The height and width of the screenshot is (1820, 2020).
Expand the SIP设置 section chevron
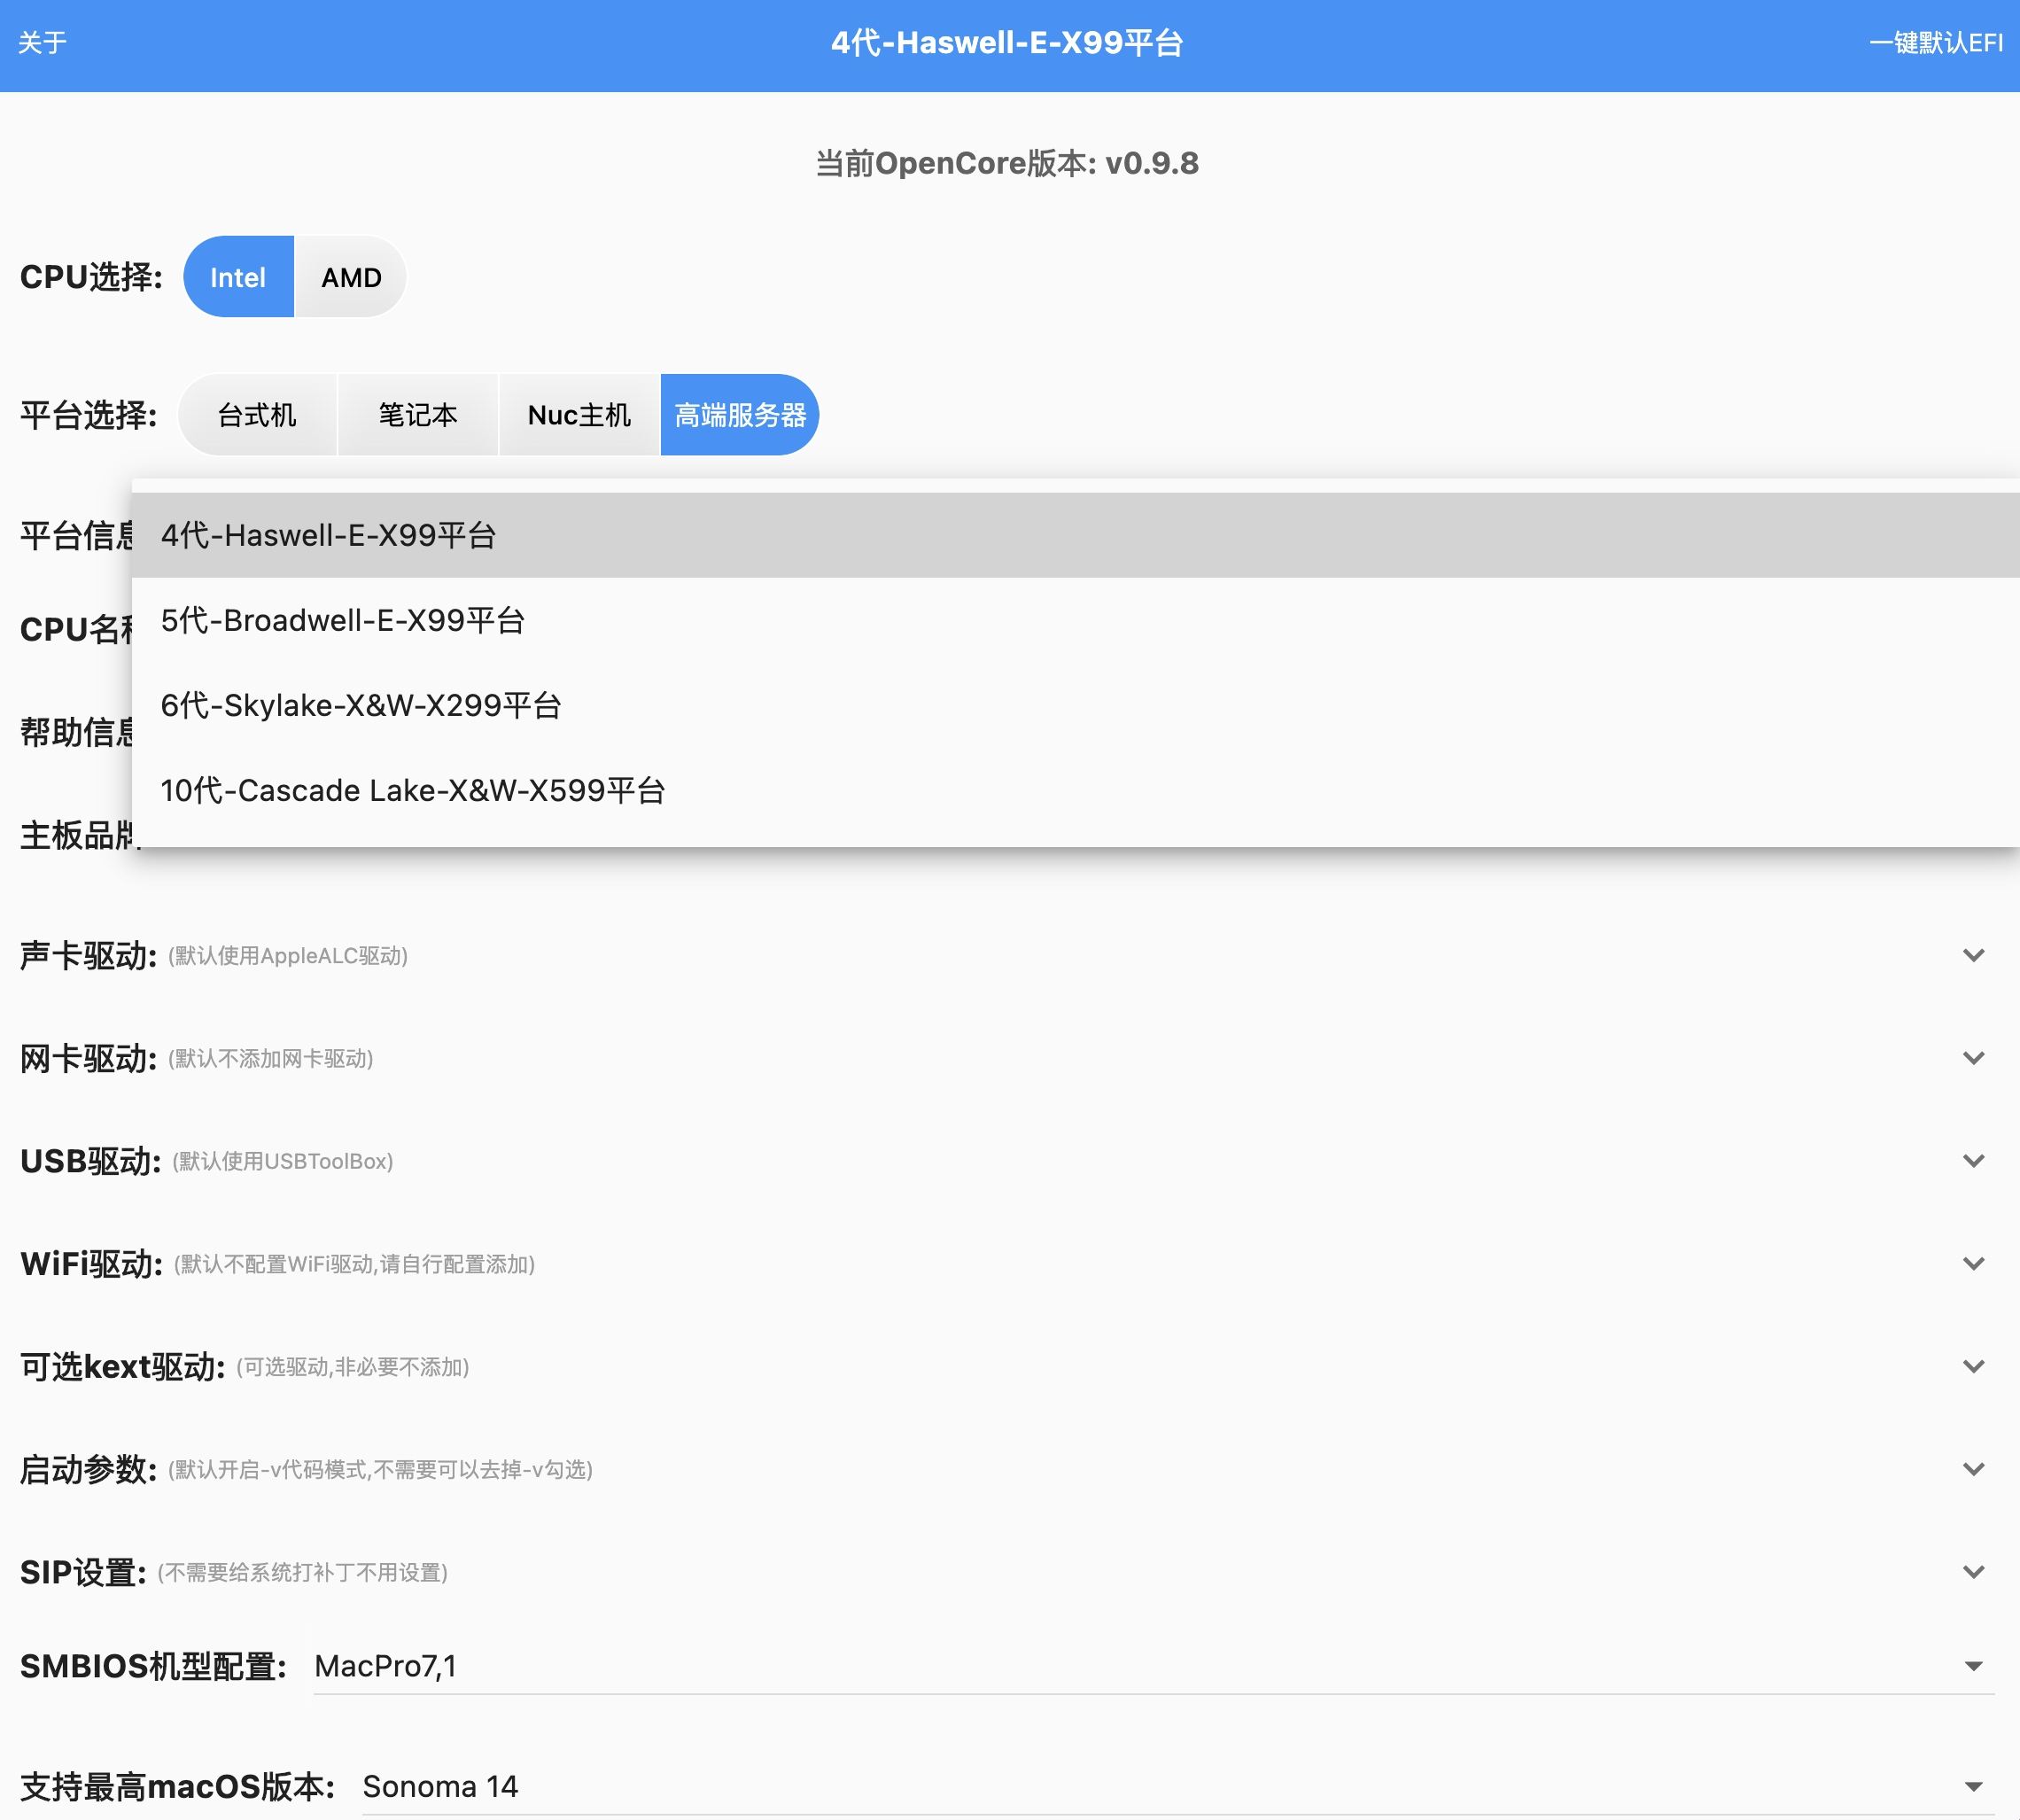[x=1973, y=1572]
